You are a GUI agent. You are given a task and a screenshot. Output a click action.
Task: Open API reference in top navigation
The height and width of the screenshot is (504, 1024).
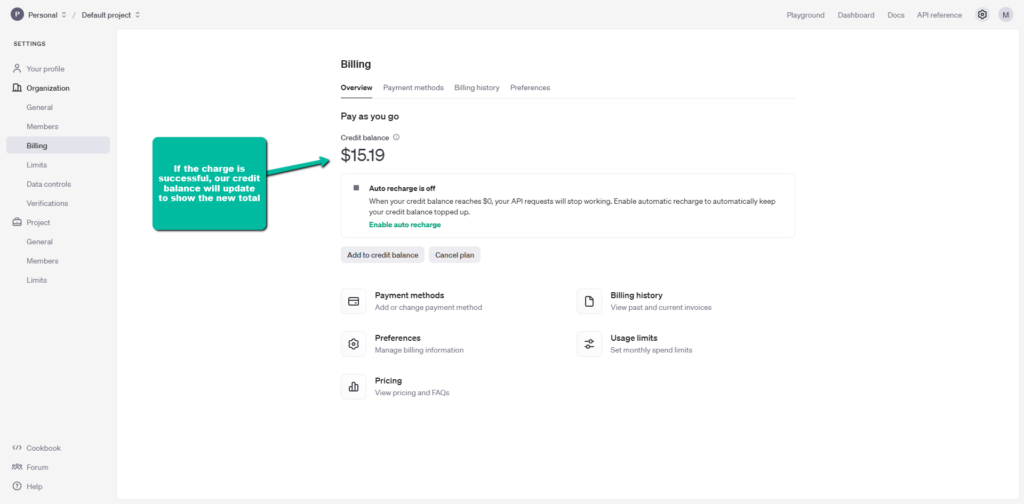tap(939, 15)
